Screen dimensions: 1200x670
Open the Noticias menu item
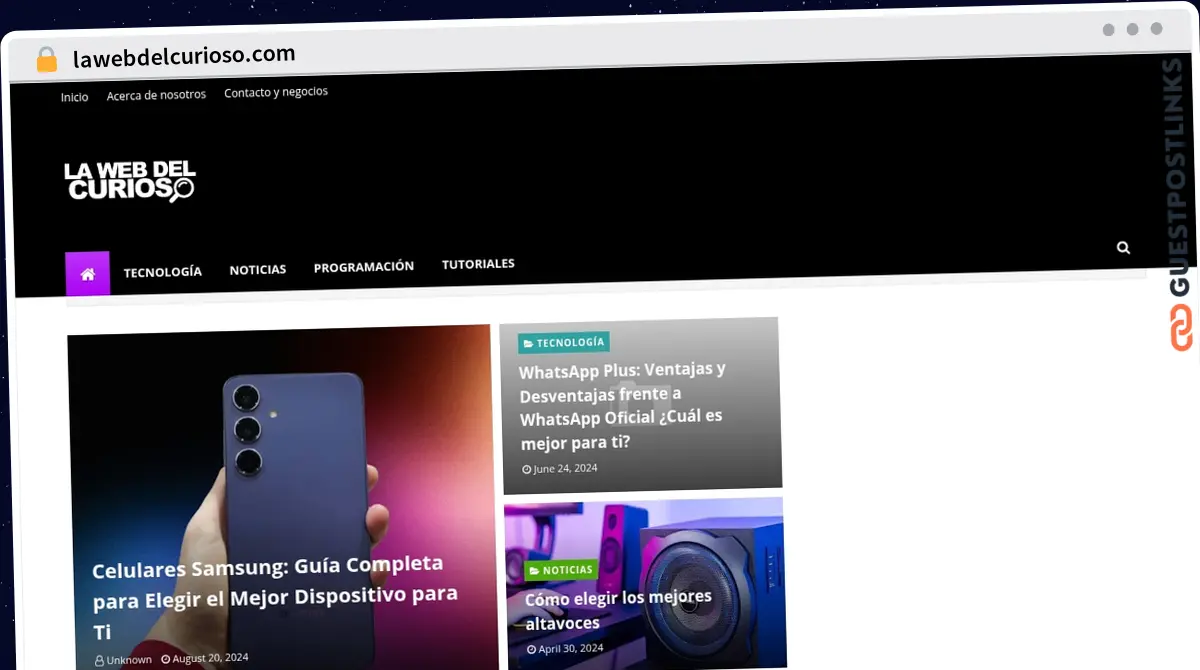pos(258,269)
